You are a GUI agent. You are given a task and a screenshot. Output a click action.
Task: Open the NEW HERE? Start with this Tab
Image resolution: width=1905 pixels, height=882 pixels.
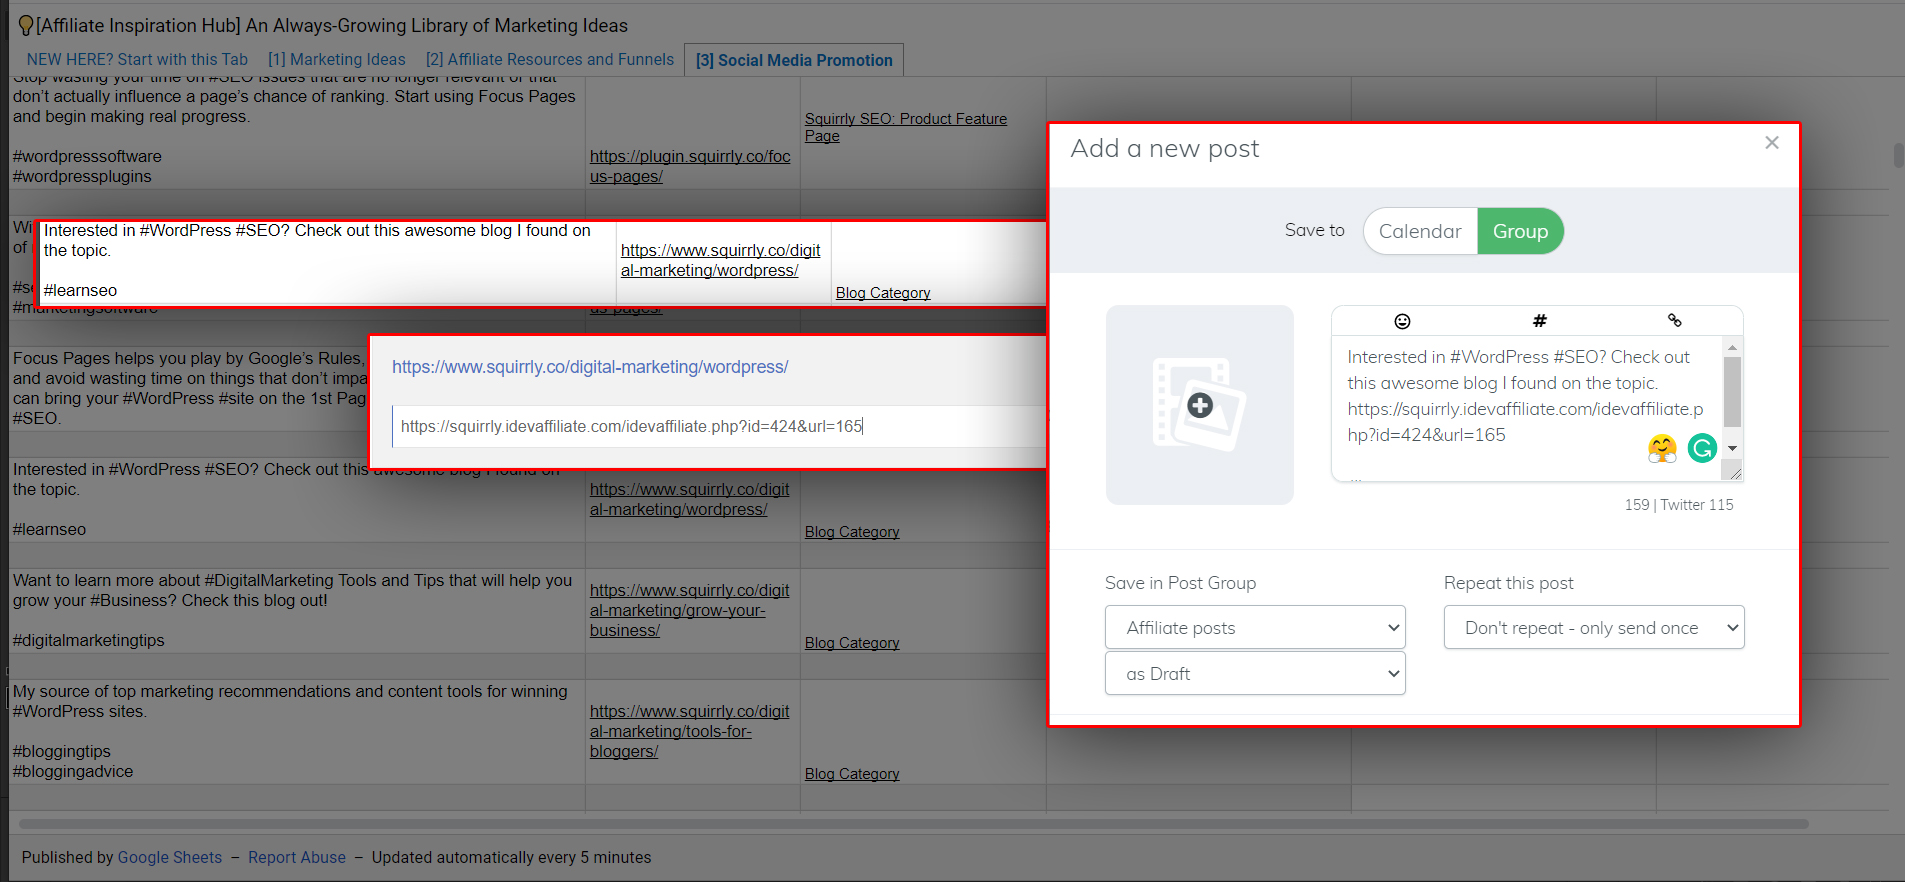pos(137,60)
